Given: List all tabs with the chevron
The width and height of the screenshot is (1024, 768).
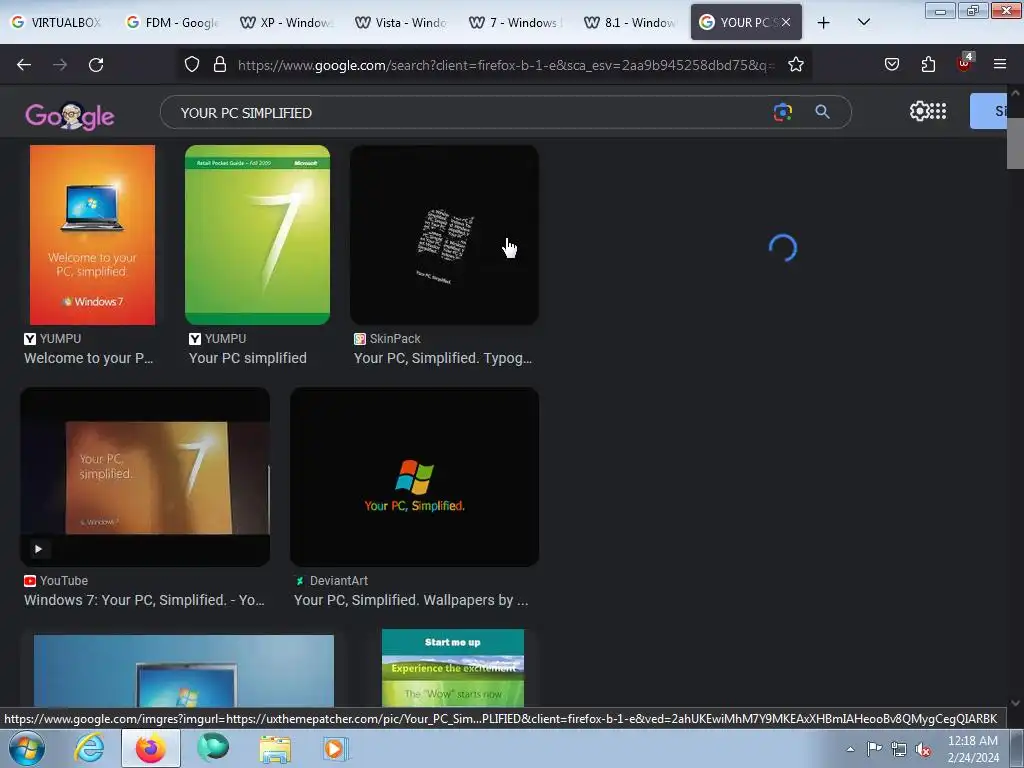Looking at the screenshot, I should 863,22.
